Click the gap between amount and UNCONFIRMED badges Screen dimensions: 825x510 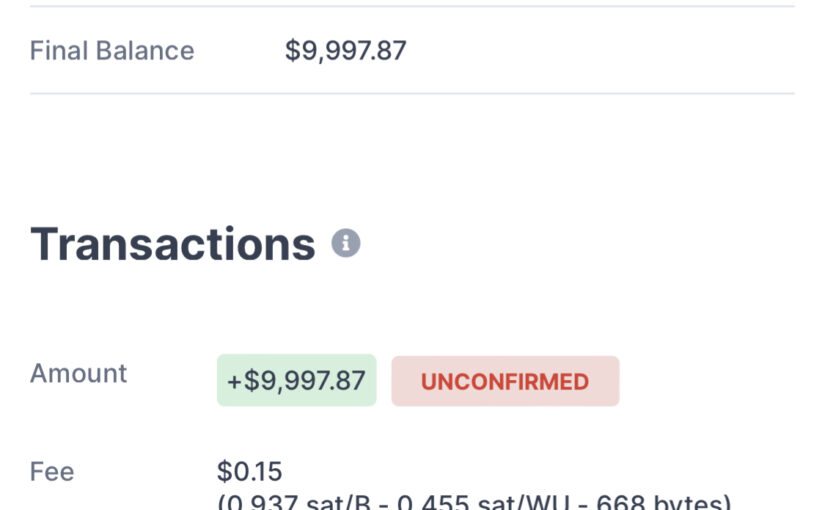pos(384,381)
